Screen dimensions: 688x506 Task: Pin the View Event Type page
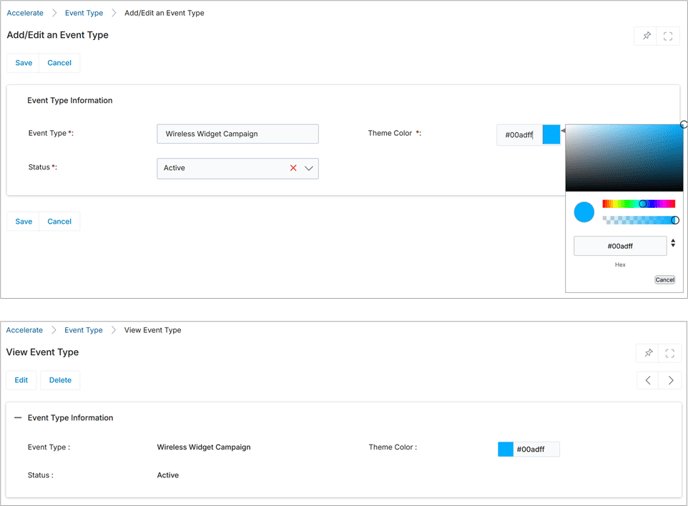tap(648, 353)
